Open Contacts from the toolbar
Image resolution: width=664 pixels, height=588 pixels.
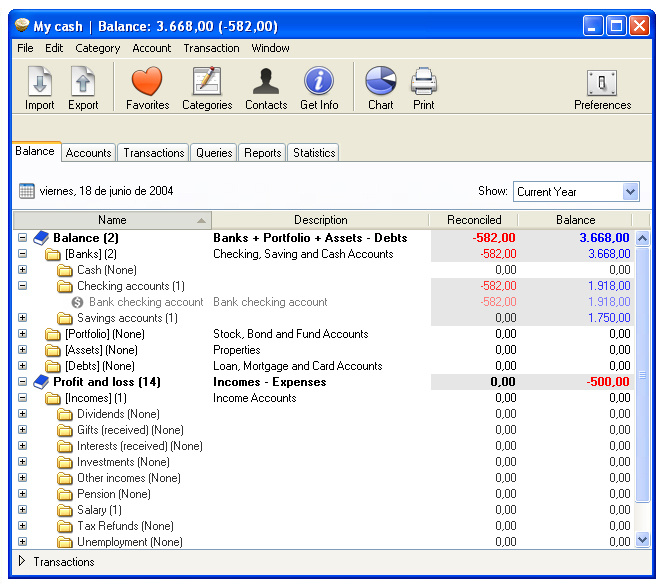(266, 87)
